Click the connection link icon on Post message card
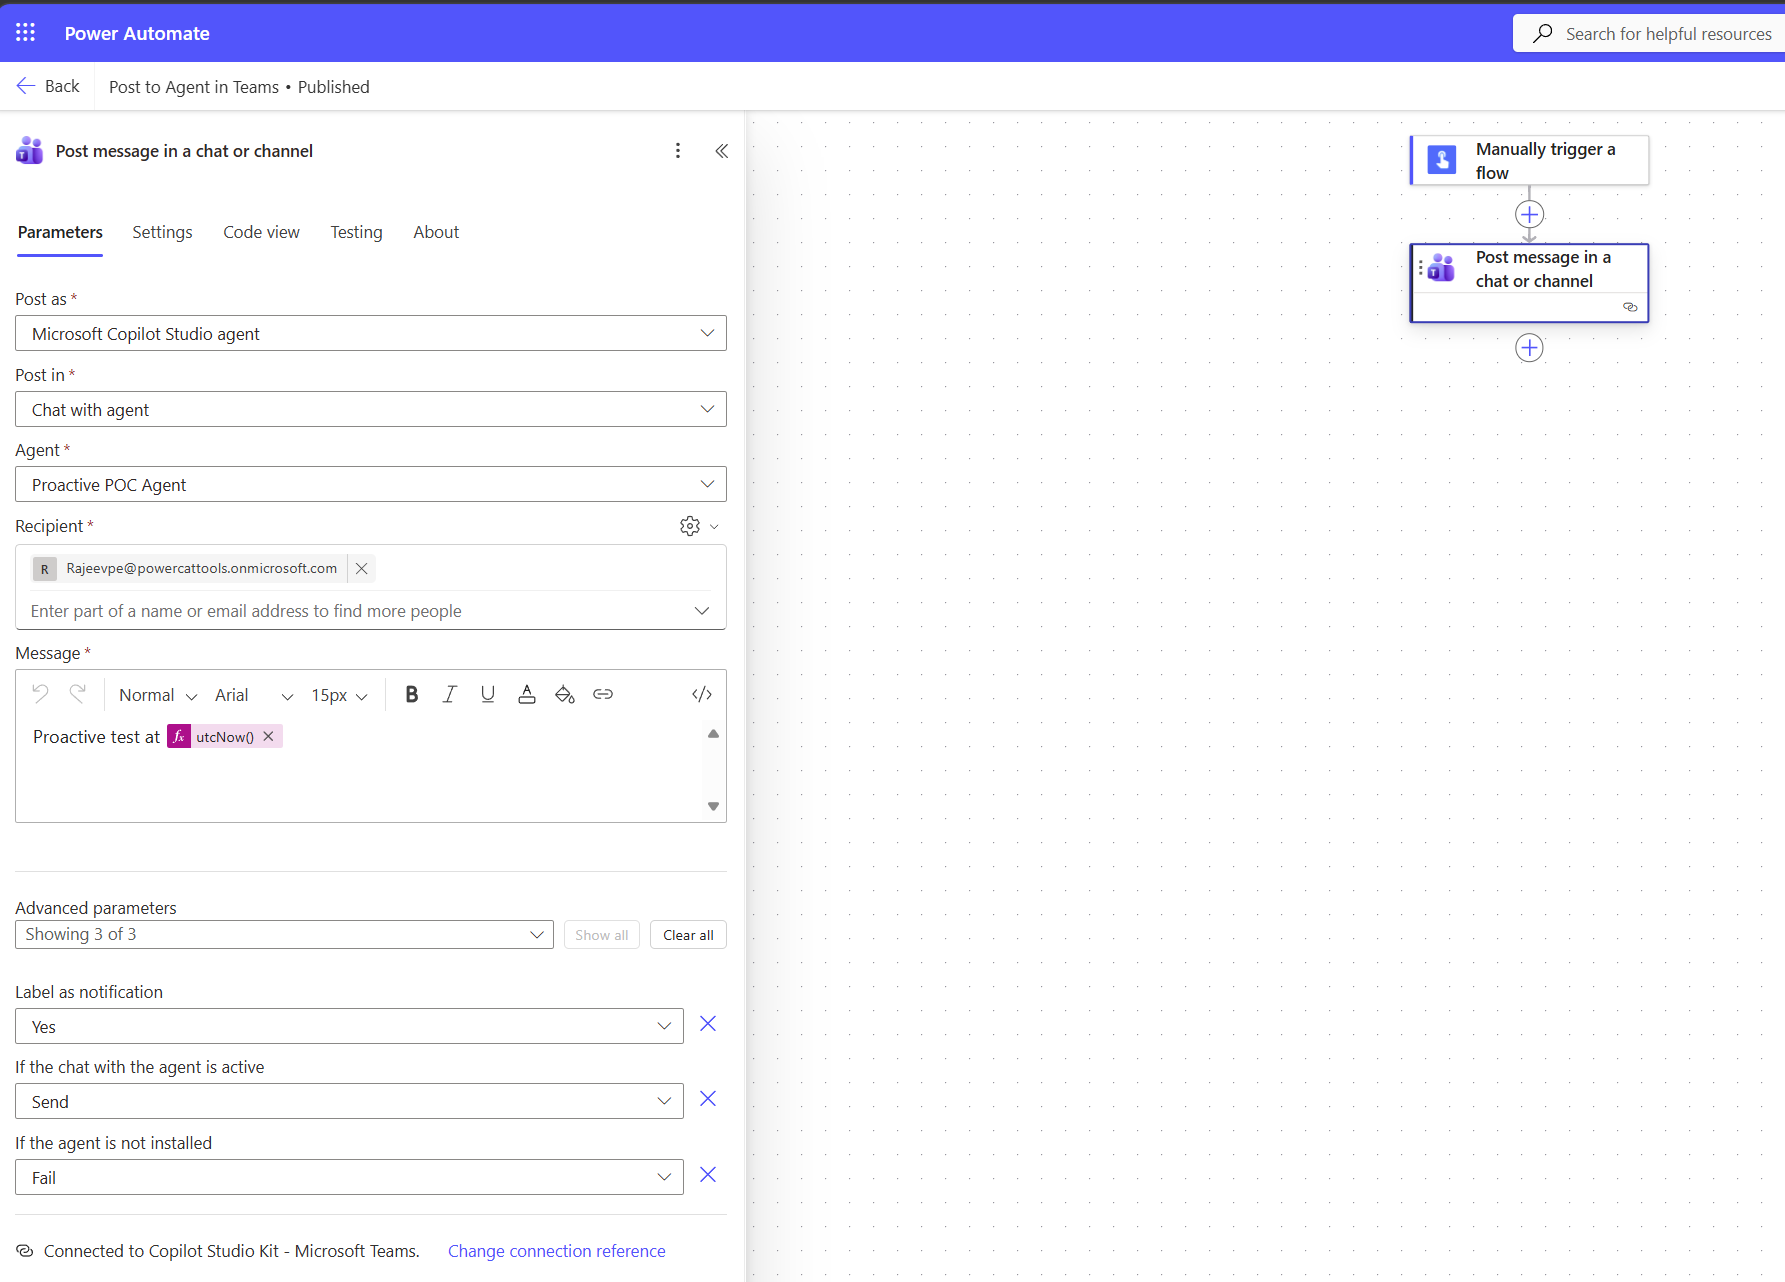Viewport: 1785px width, 1282px height. click(x=1630, y=307)
